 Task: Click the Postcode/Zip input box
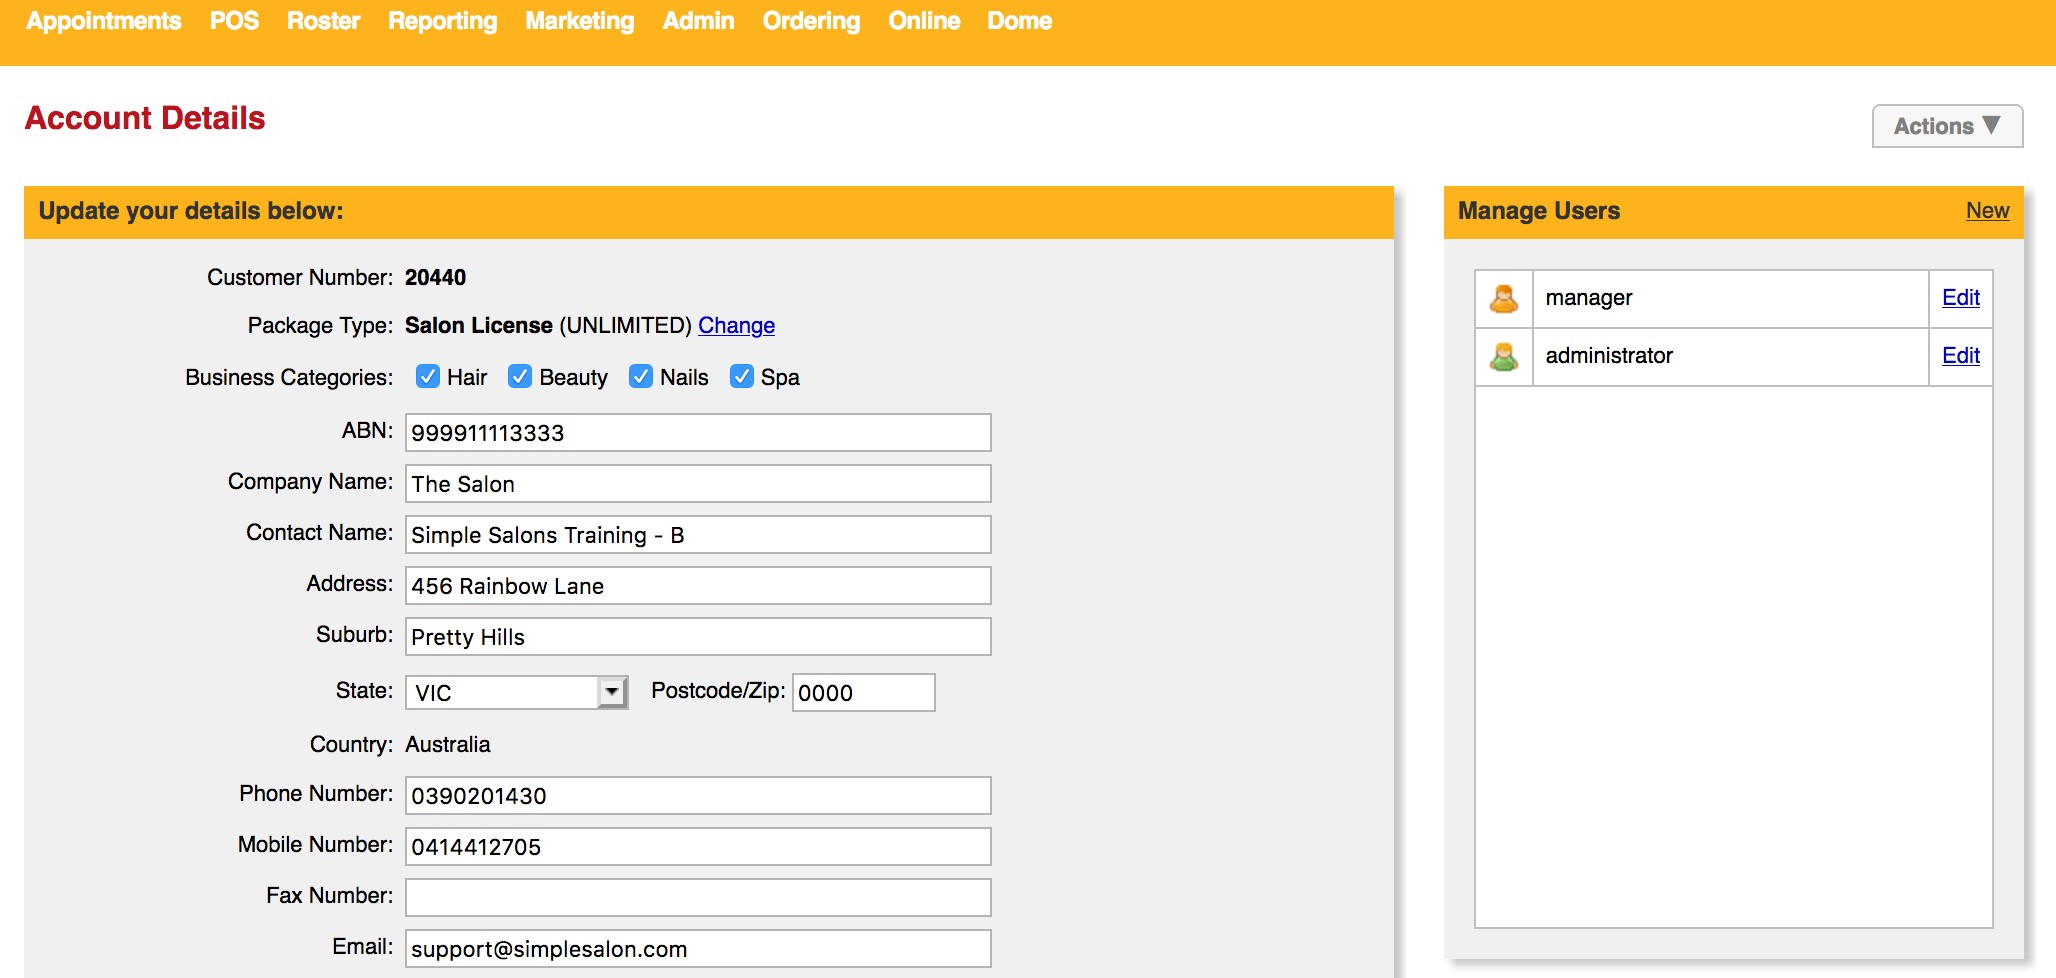tap(862, 692)
